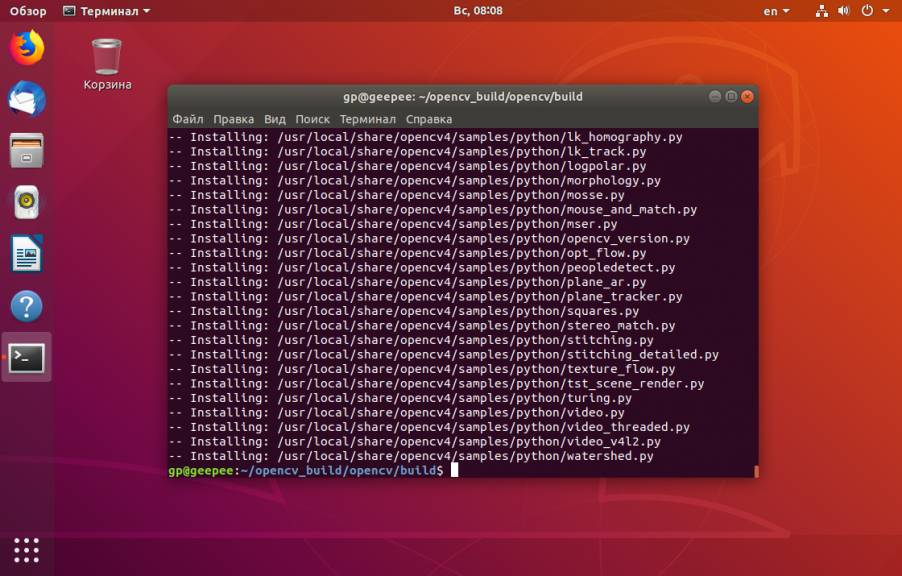This screenshot has height=576, width=902.
Task: Click the plane_ar.py install line
Action: (407, 282)
